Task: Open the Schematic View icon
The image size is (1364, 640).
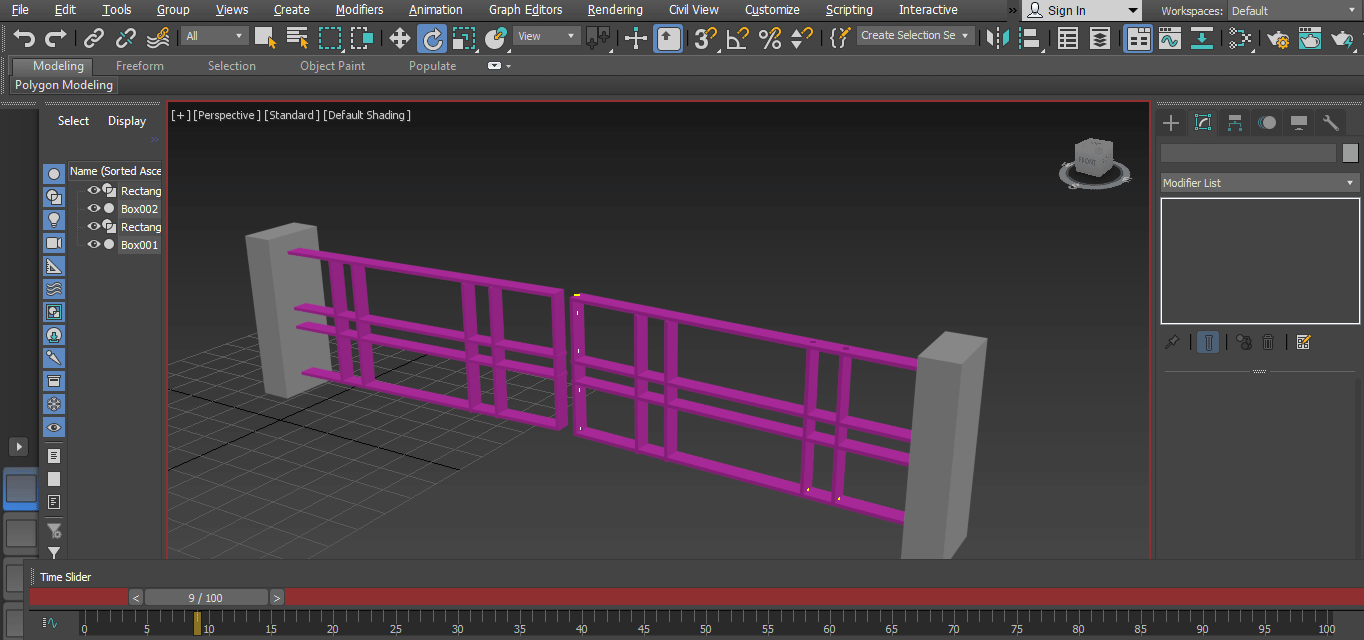Action: (1202, 38)
